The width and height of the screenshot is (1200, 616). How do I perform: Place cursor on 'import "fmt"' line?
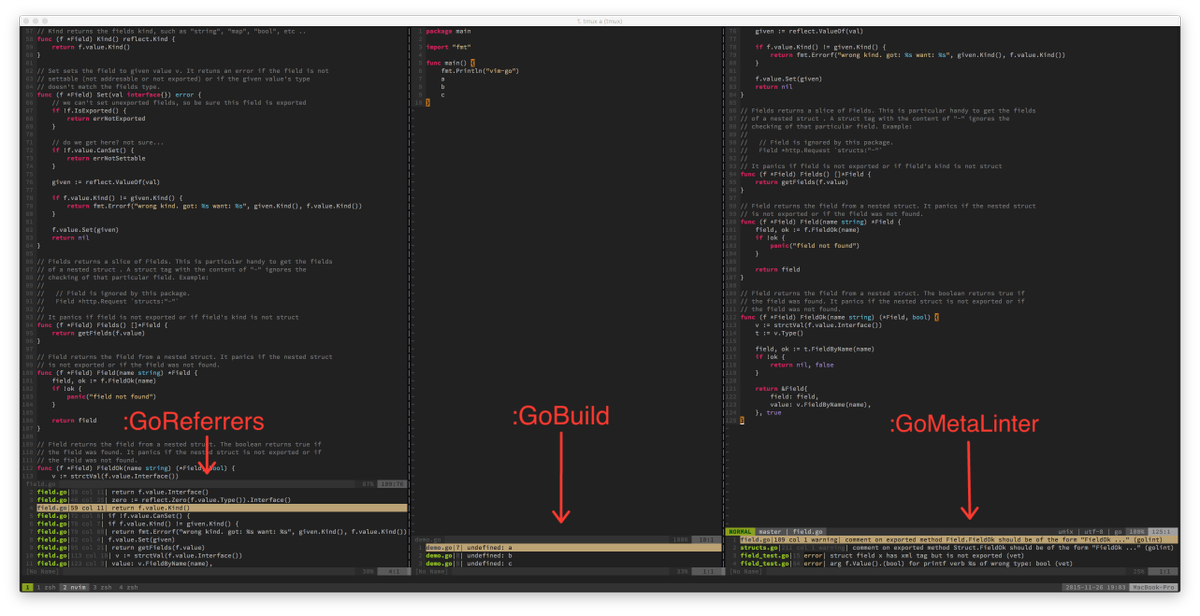pos(448,47)
